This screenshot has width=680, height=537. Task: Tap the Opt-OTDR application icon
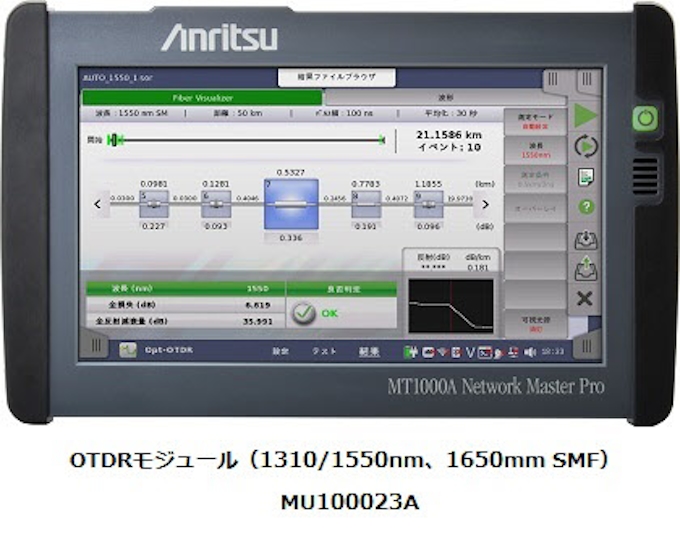point(129,351)
